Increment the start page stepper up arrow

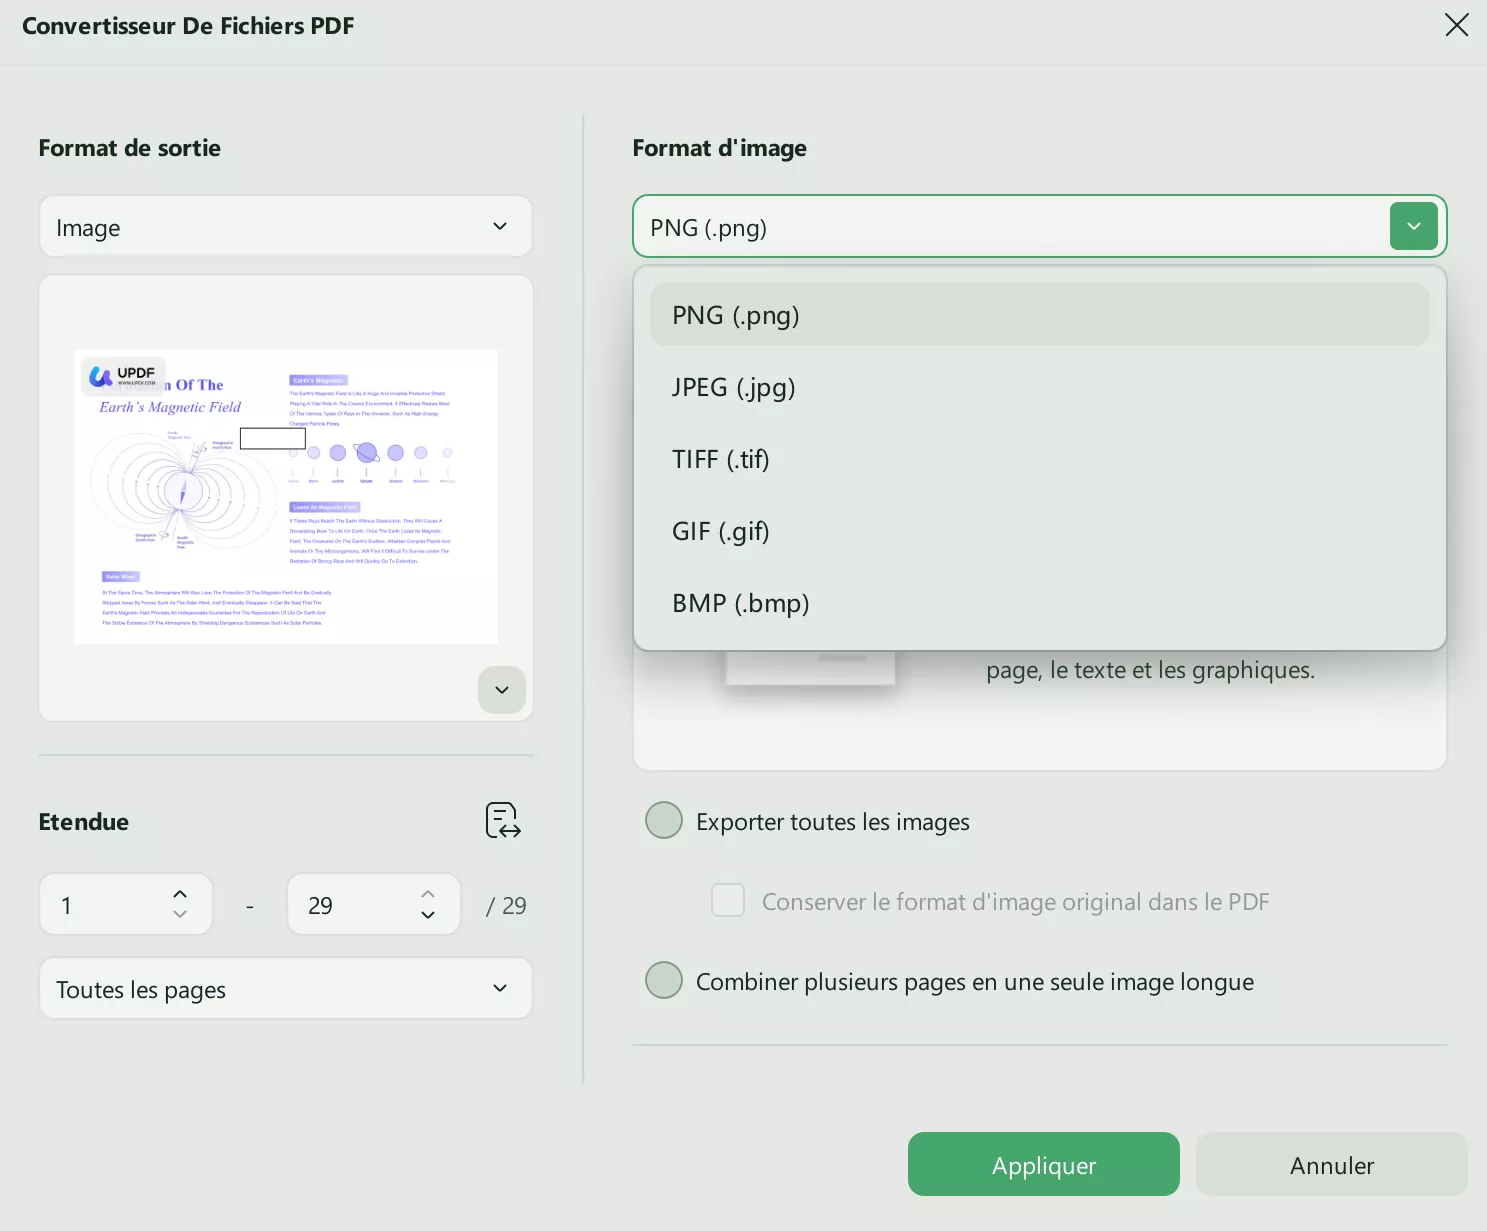pyautogui.click(x=180, y=894)
